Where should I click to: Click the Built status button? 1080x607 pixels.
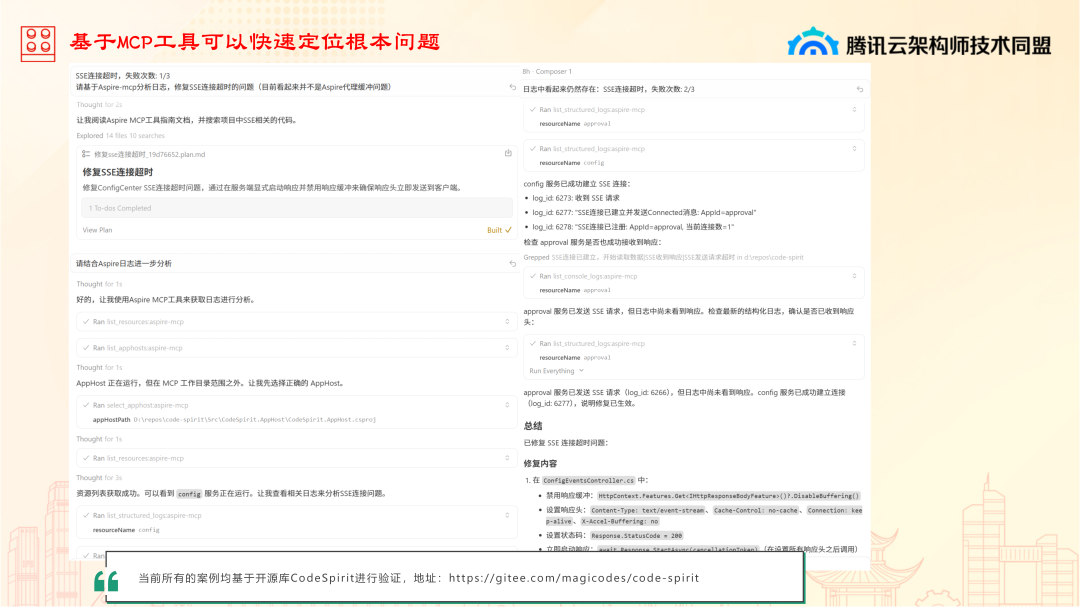click(499, 230)
